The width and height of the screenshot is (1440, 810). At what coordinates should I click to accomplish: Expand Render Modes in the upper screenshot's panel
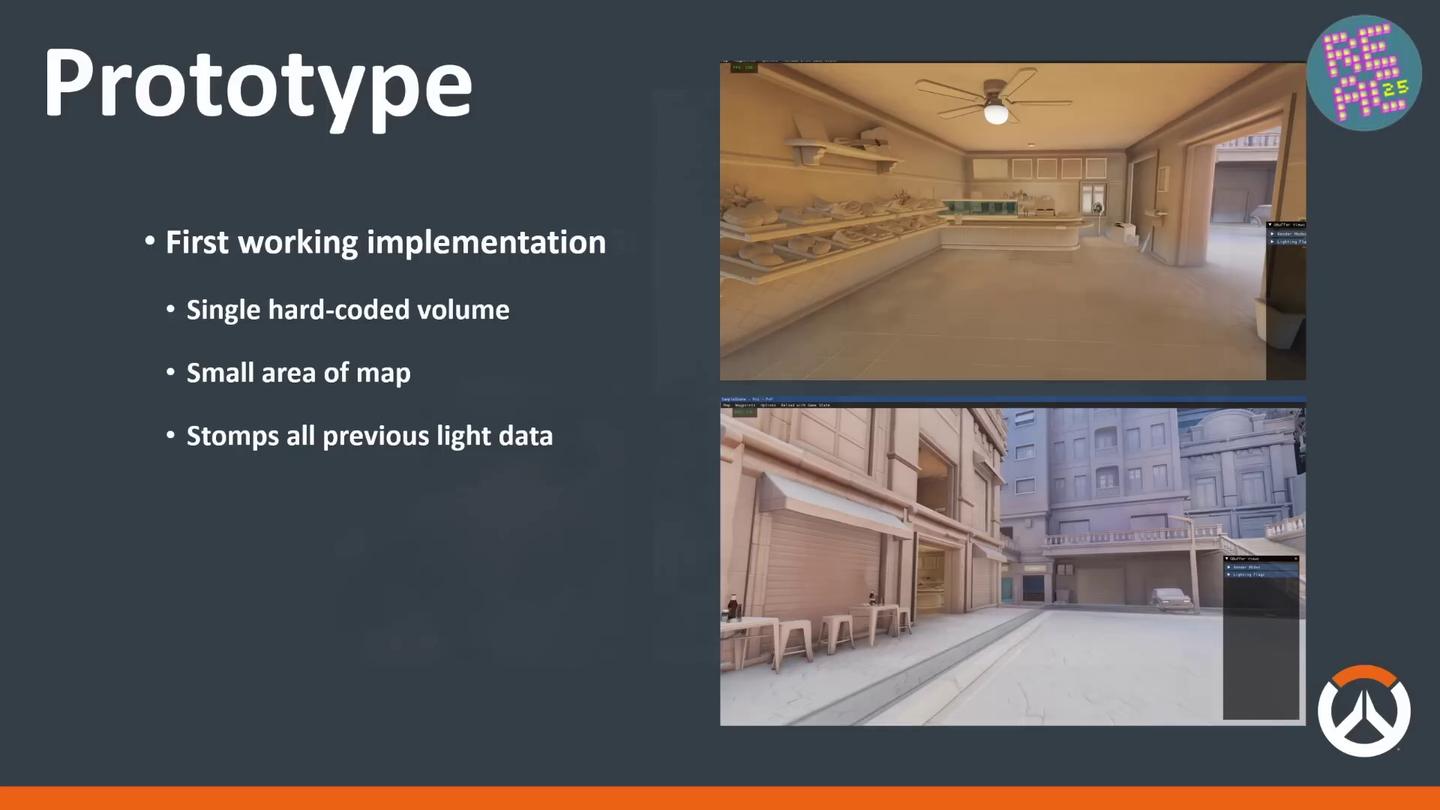coord(1287,234)
